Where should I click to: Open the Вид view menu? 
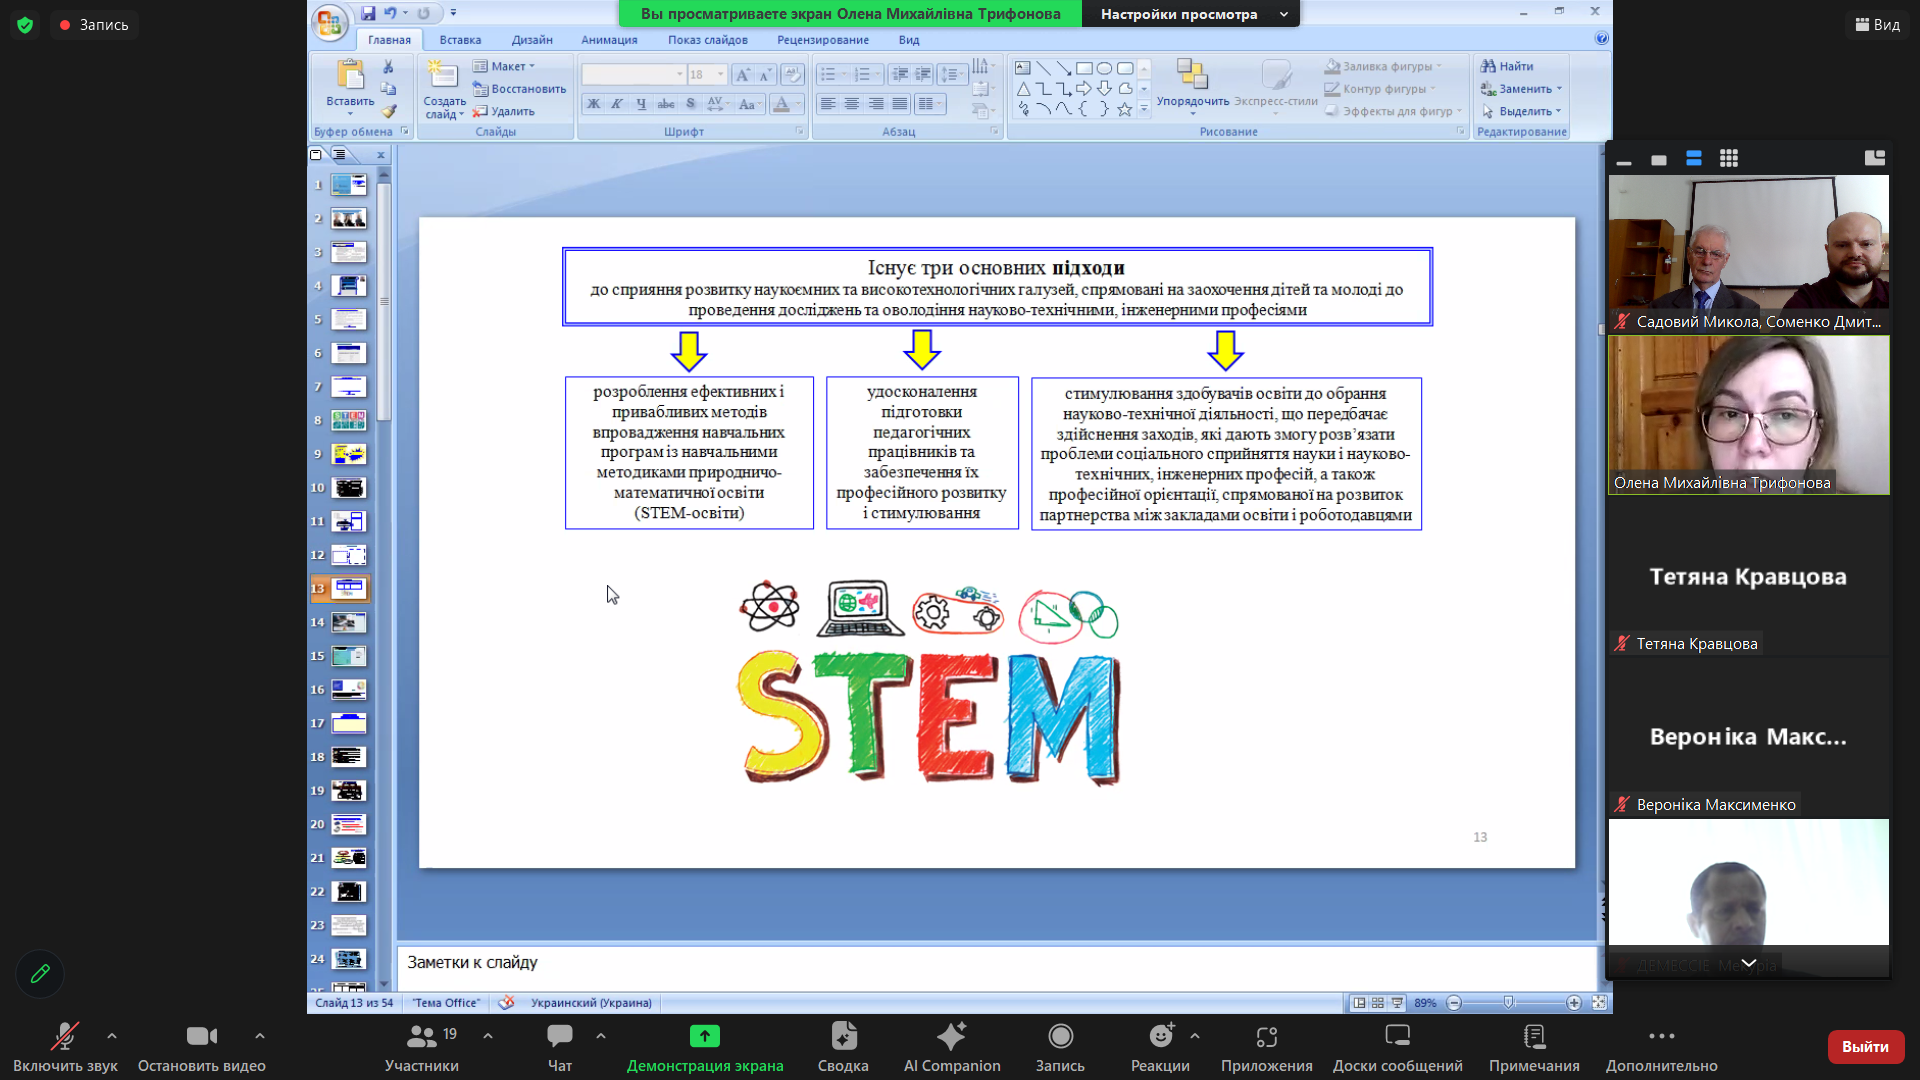click(x=1877, y=24)
